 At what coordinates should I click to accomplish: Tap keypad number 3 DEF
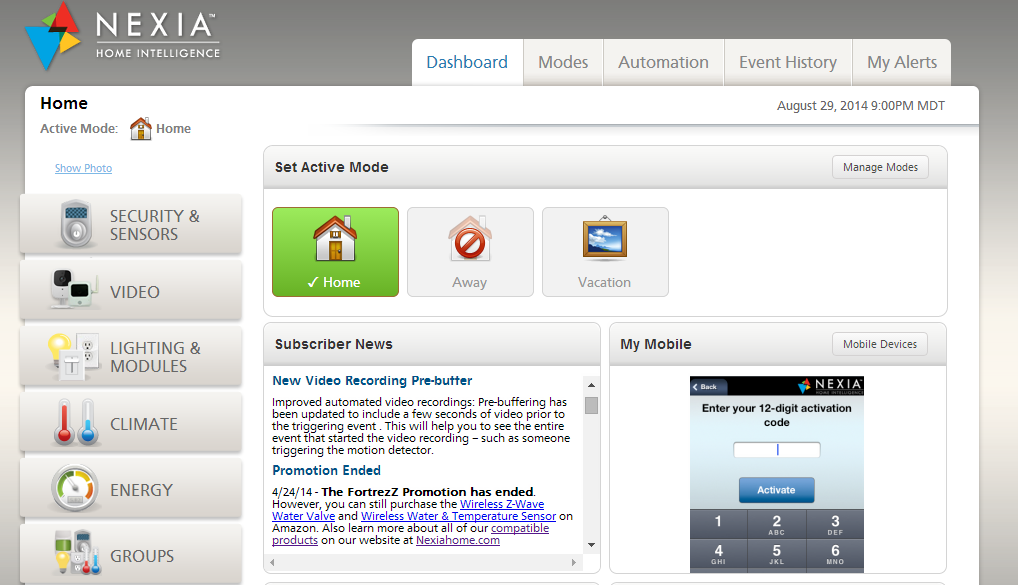pyautogui.click(x=836, y=523)
